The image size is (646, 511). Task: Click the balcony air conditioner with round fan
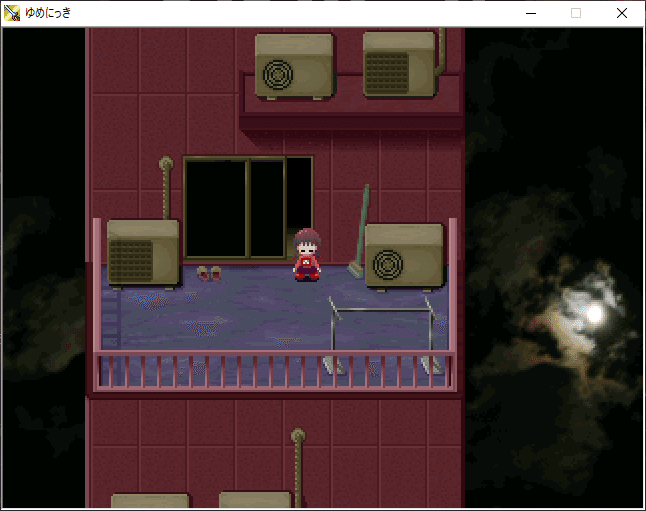405,257
